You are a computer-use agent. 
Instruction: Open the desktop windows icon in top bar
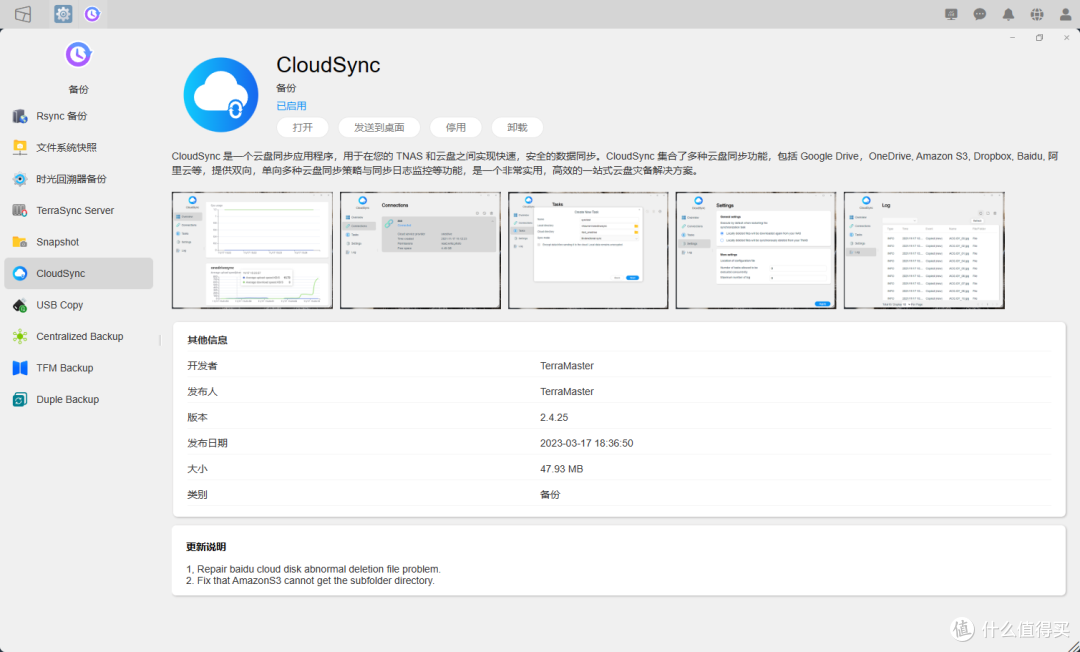[23, 14]
